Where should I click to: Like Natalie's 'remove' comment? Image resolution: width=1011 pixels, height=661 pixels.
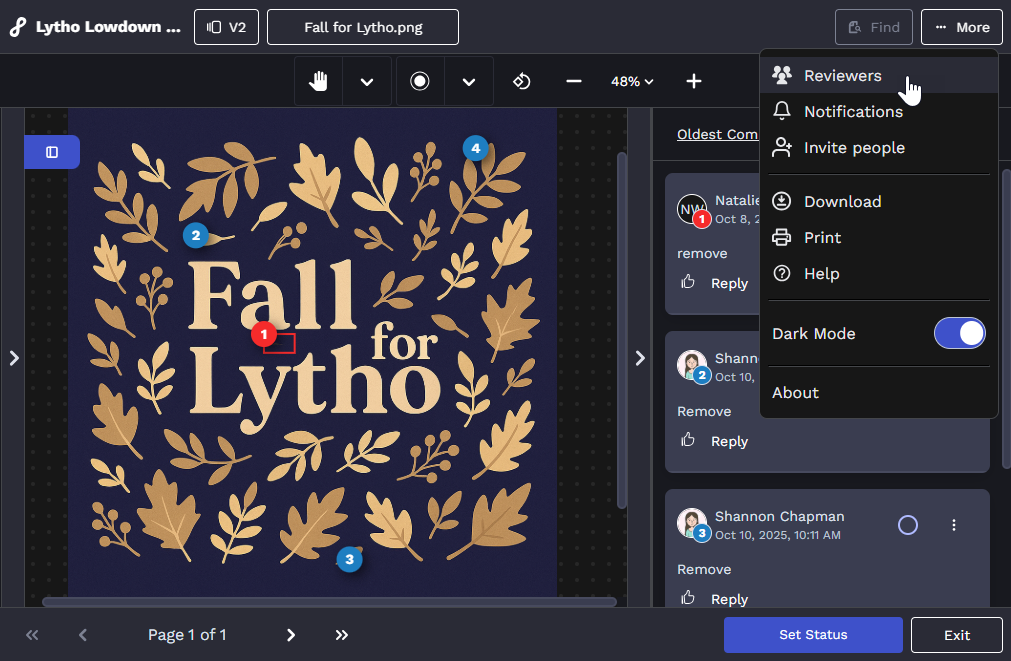point(688,282)
